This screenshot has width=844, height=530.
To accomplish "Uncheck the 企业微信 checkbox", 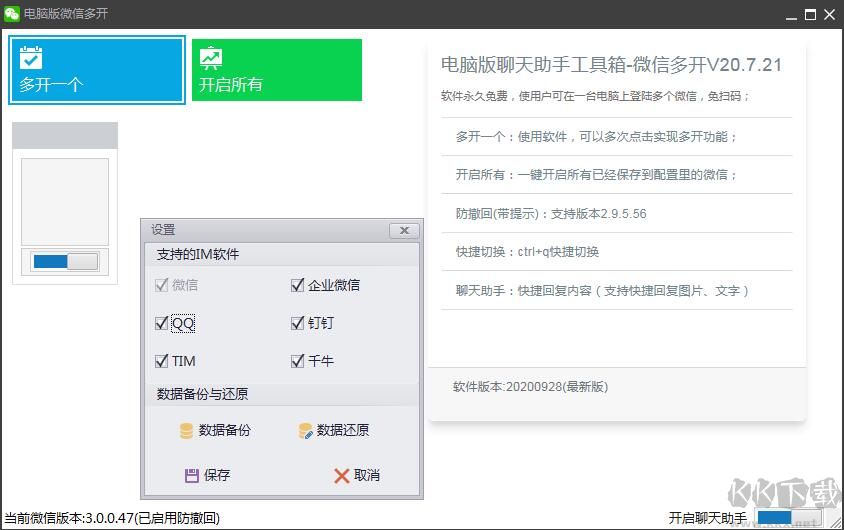I will point(297,285).
